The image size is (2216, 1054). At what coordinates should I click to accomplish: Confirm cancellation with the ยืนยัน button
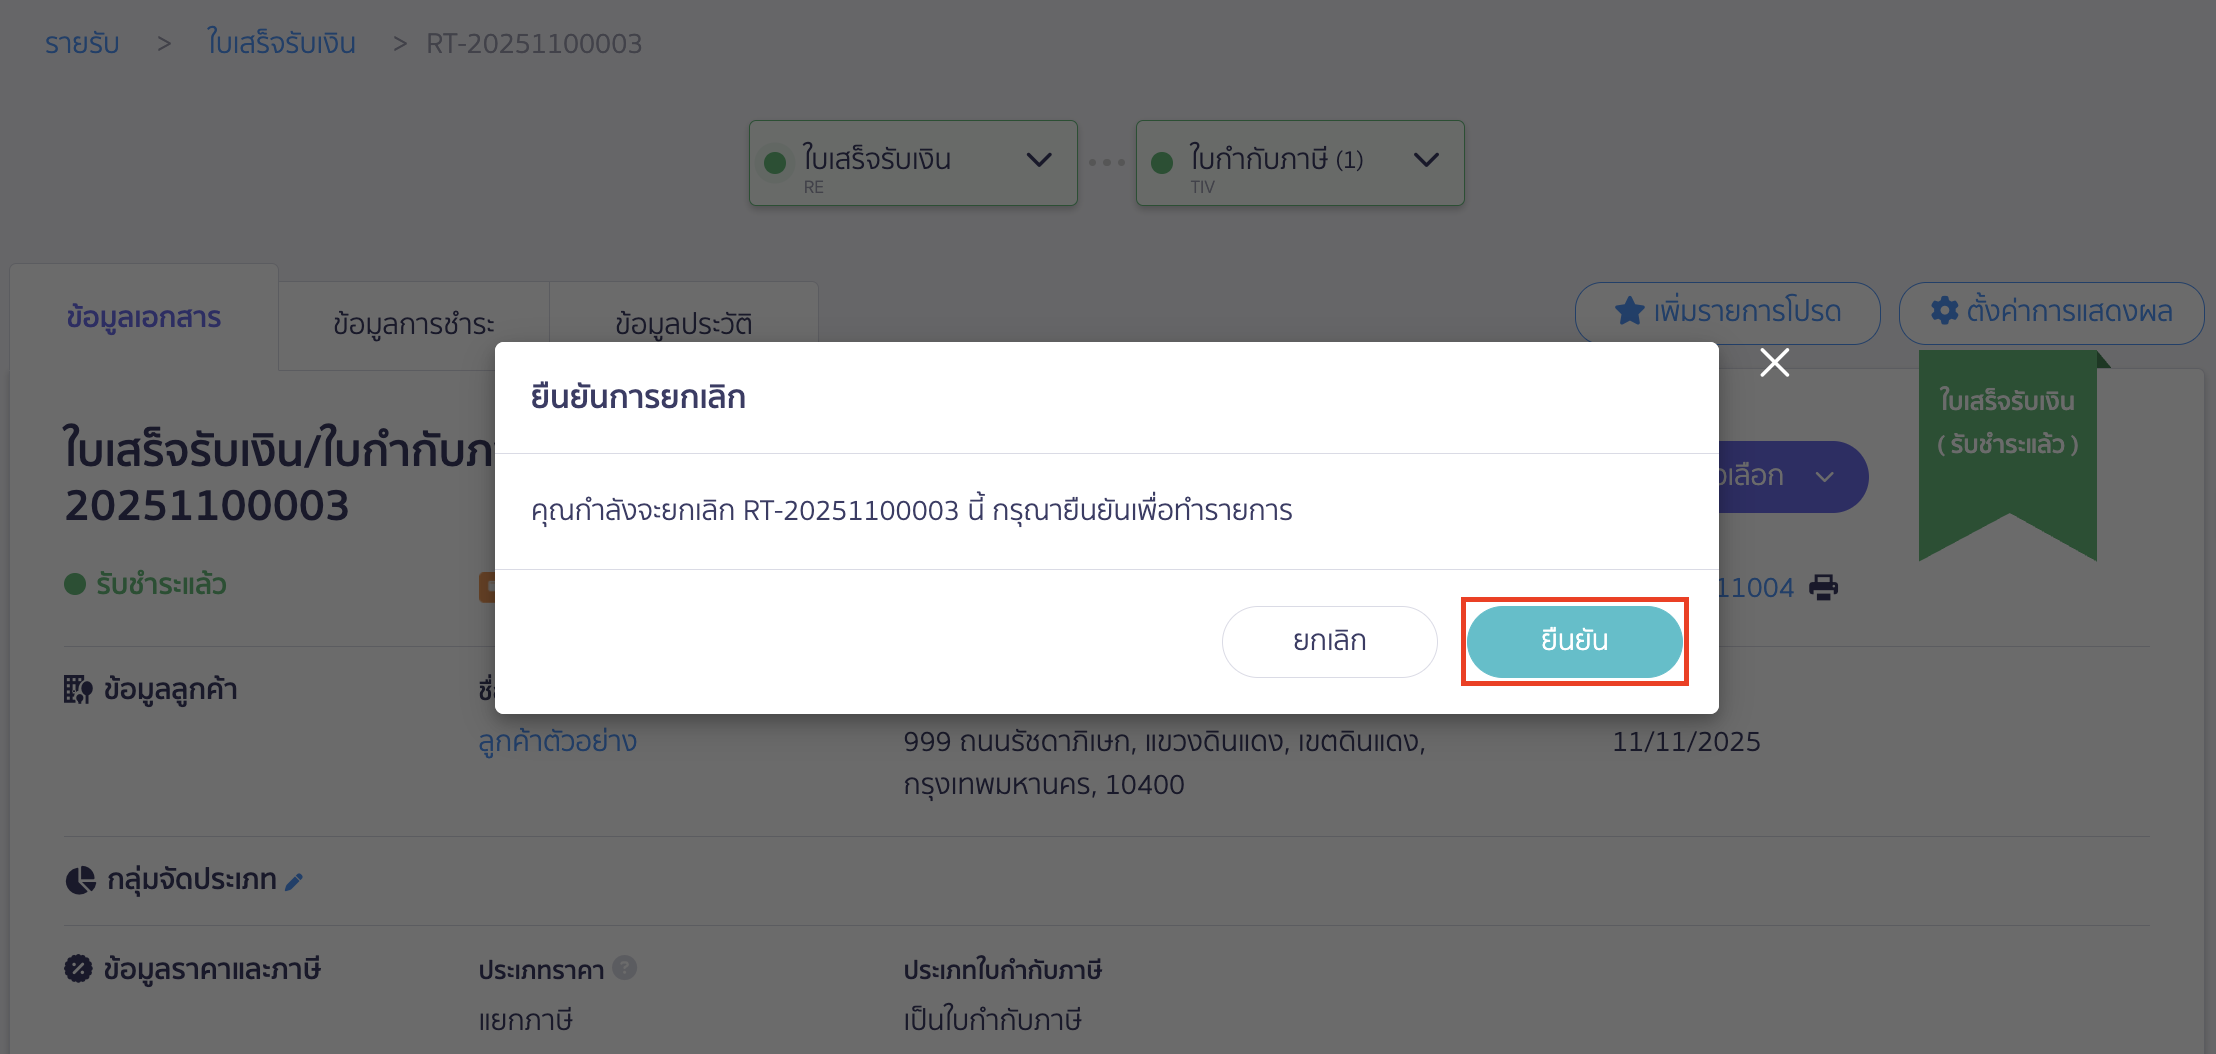point(1573,641)
